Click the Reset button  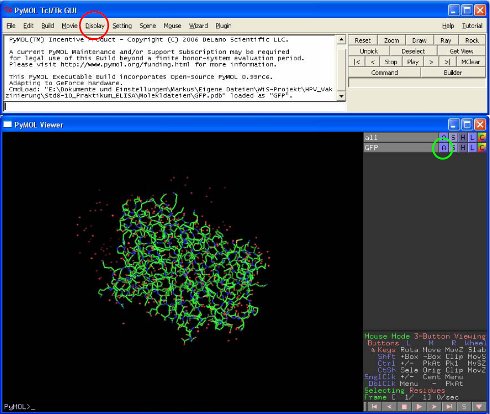(363, 40)
